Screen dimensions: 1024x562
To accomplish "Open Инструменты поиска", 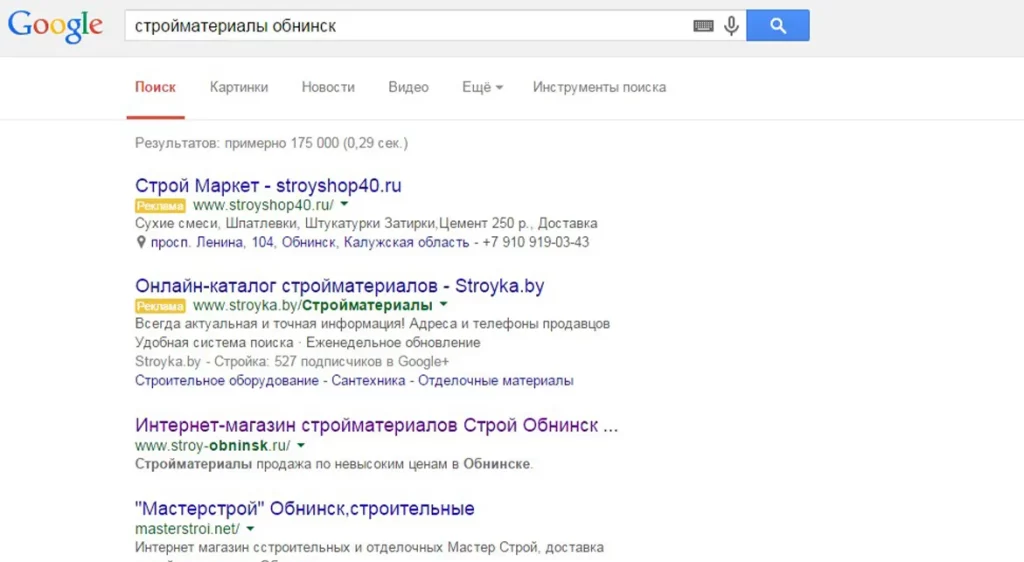I will tap(600, 87).
